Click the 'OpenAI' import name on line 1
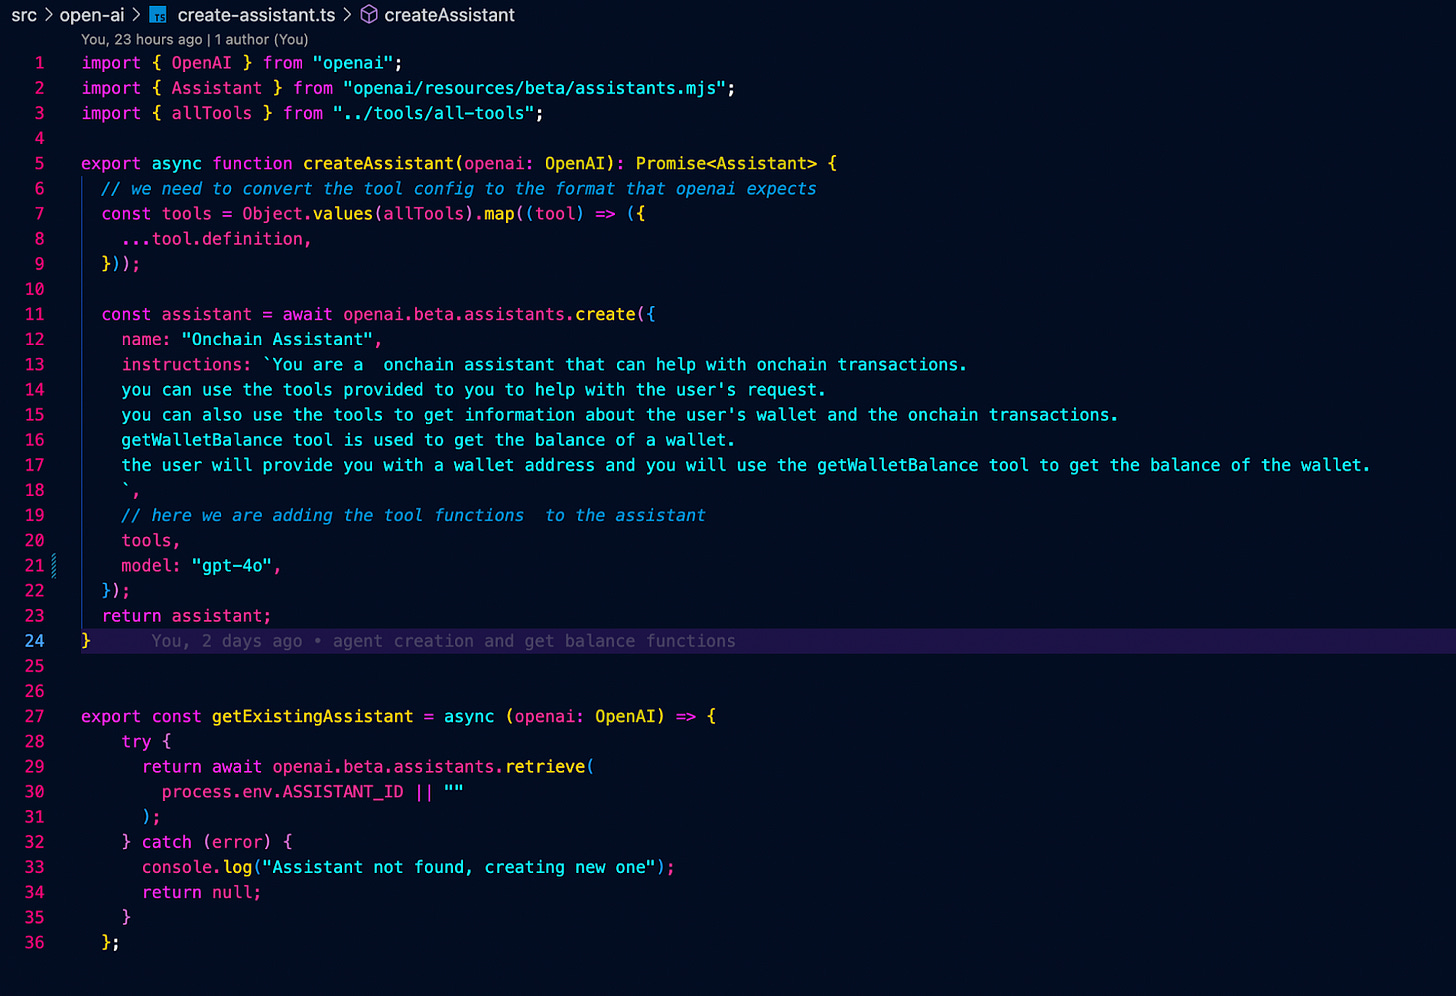This screenshot has width=1456, height=996. coord(201,63)
